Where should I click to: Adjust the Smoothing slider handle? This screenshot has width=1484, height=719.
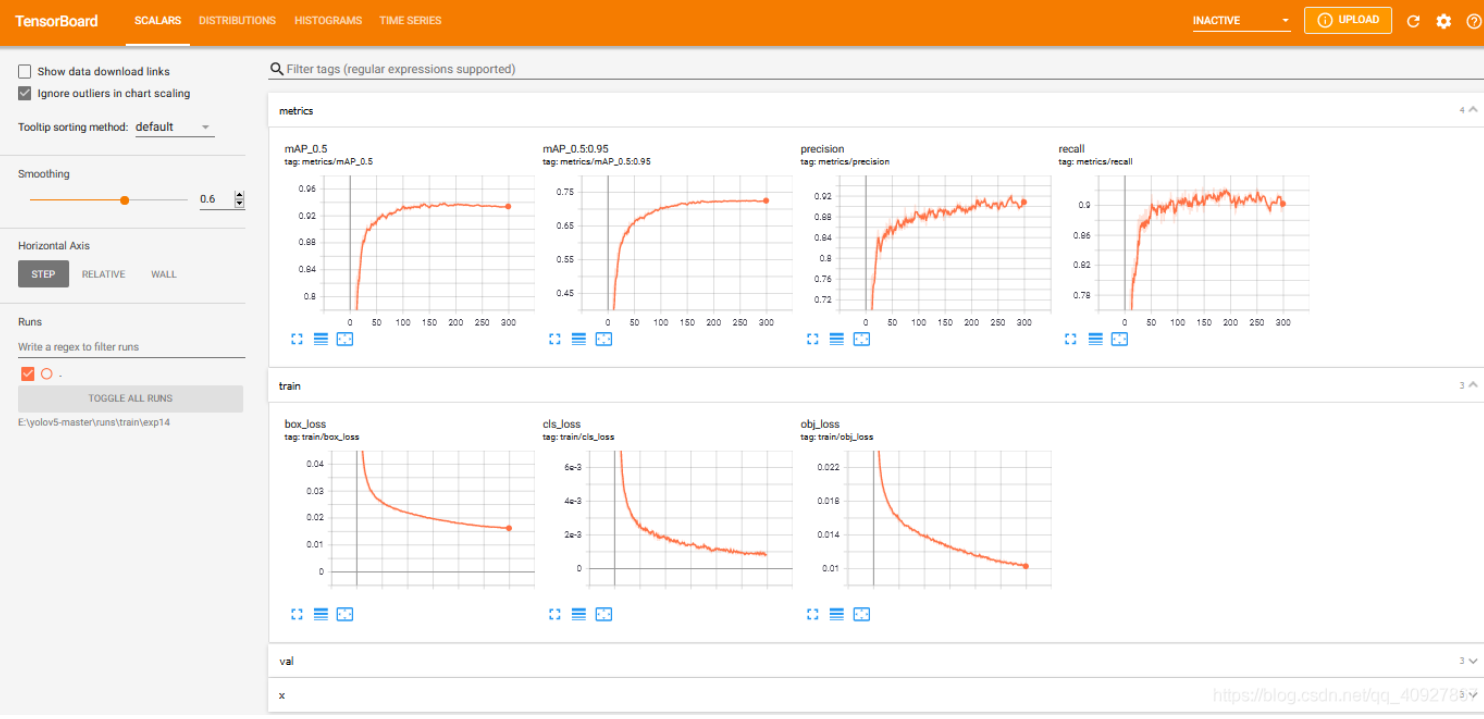coord(125,200)
